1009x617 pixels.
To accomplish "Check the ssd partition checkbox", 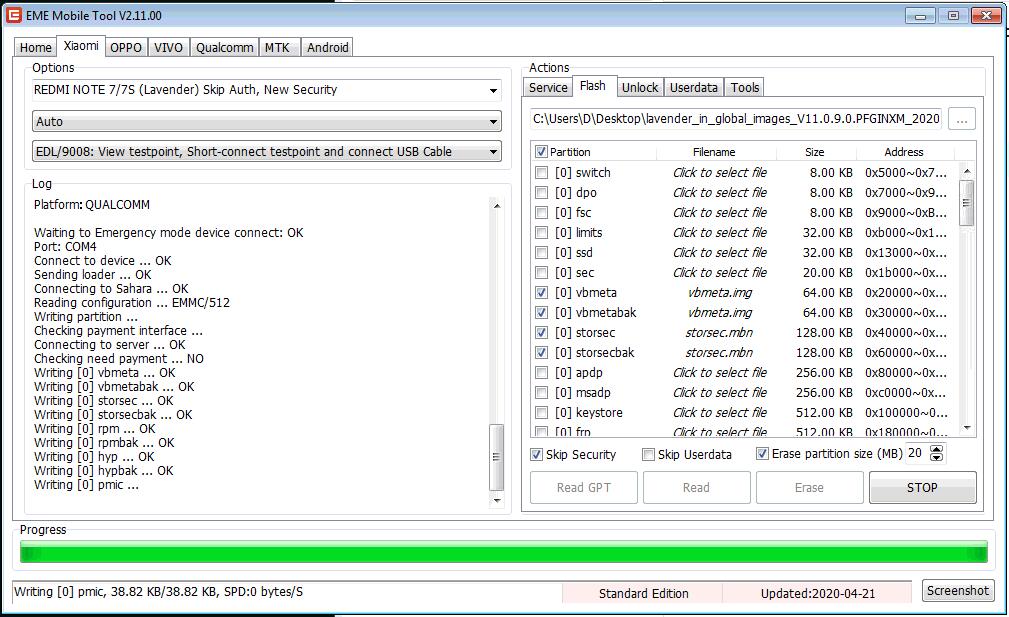I will click(x=542, y=252).
